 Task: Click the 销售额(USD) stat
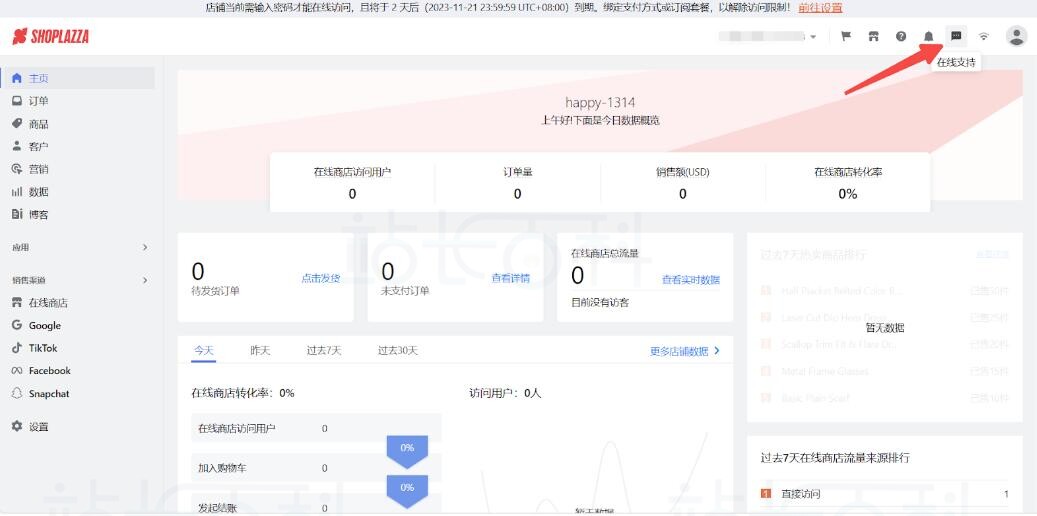(x=683, y=183)
